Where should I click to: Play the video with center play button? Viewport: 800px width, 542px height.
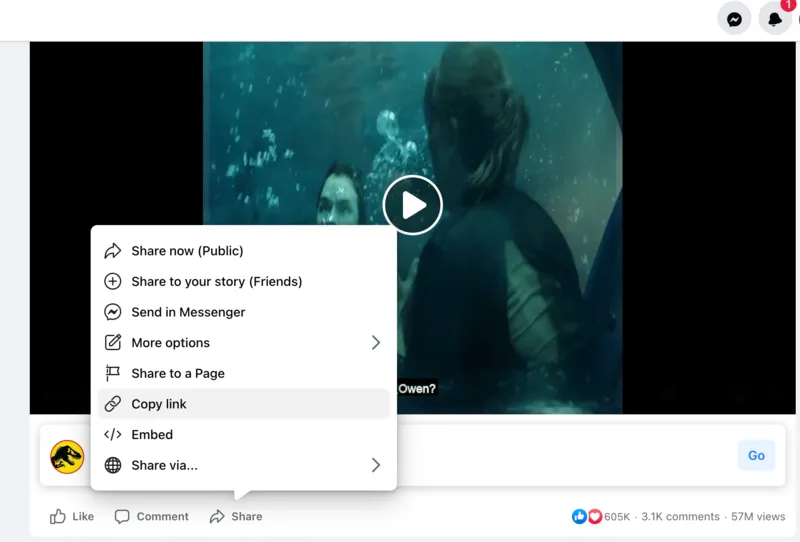tap(412, 205)
